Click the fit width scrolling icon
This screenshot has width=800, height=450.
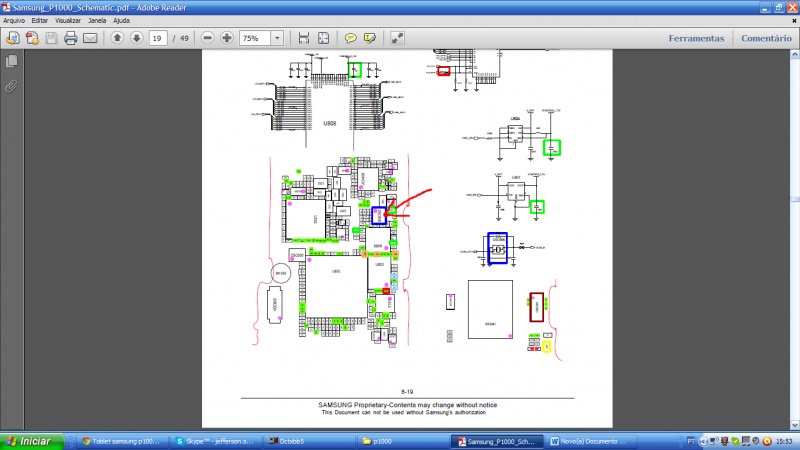tap(304, 38)
